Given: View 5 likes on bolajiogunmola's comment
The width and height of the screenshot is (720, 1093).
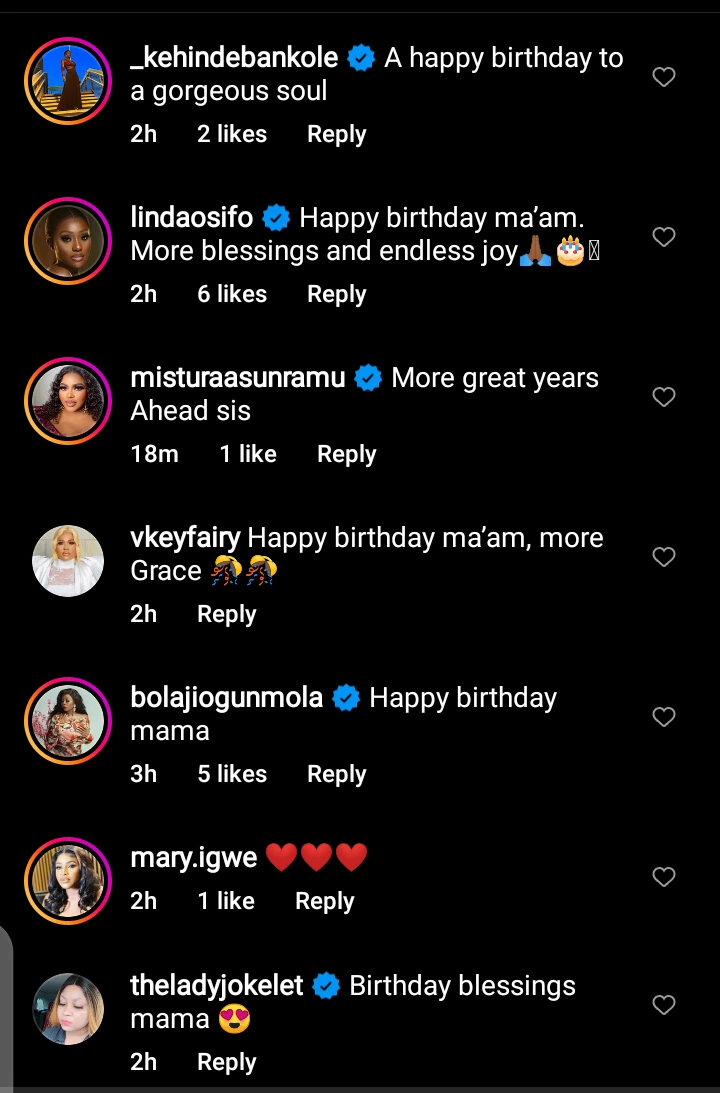Looking at the screenshot, I should 232,774.
